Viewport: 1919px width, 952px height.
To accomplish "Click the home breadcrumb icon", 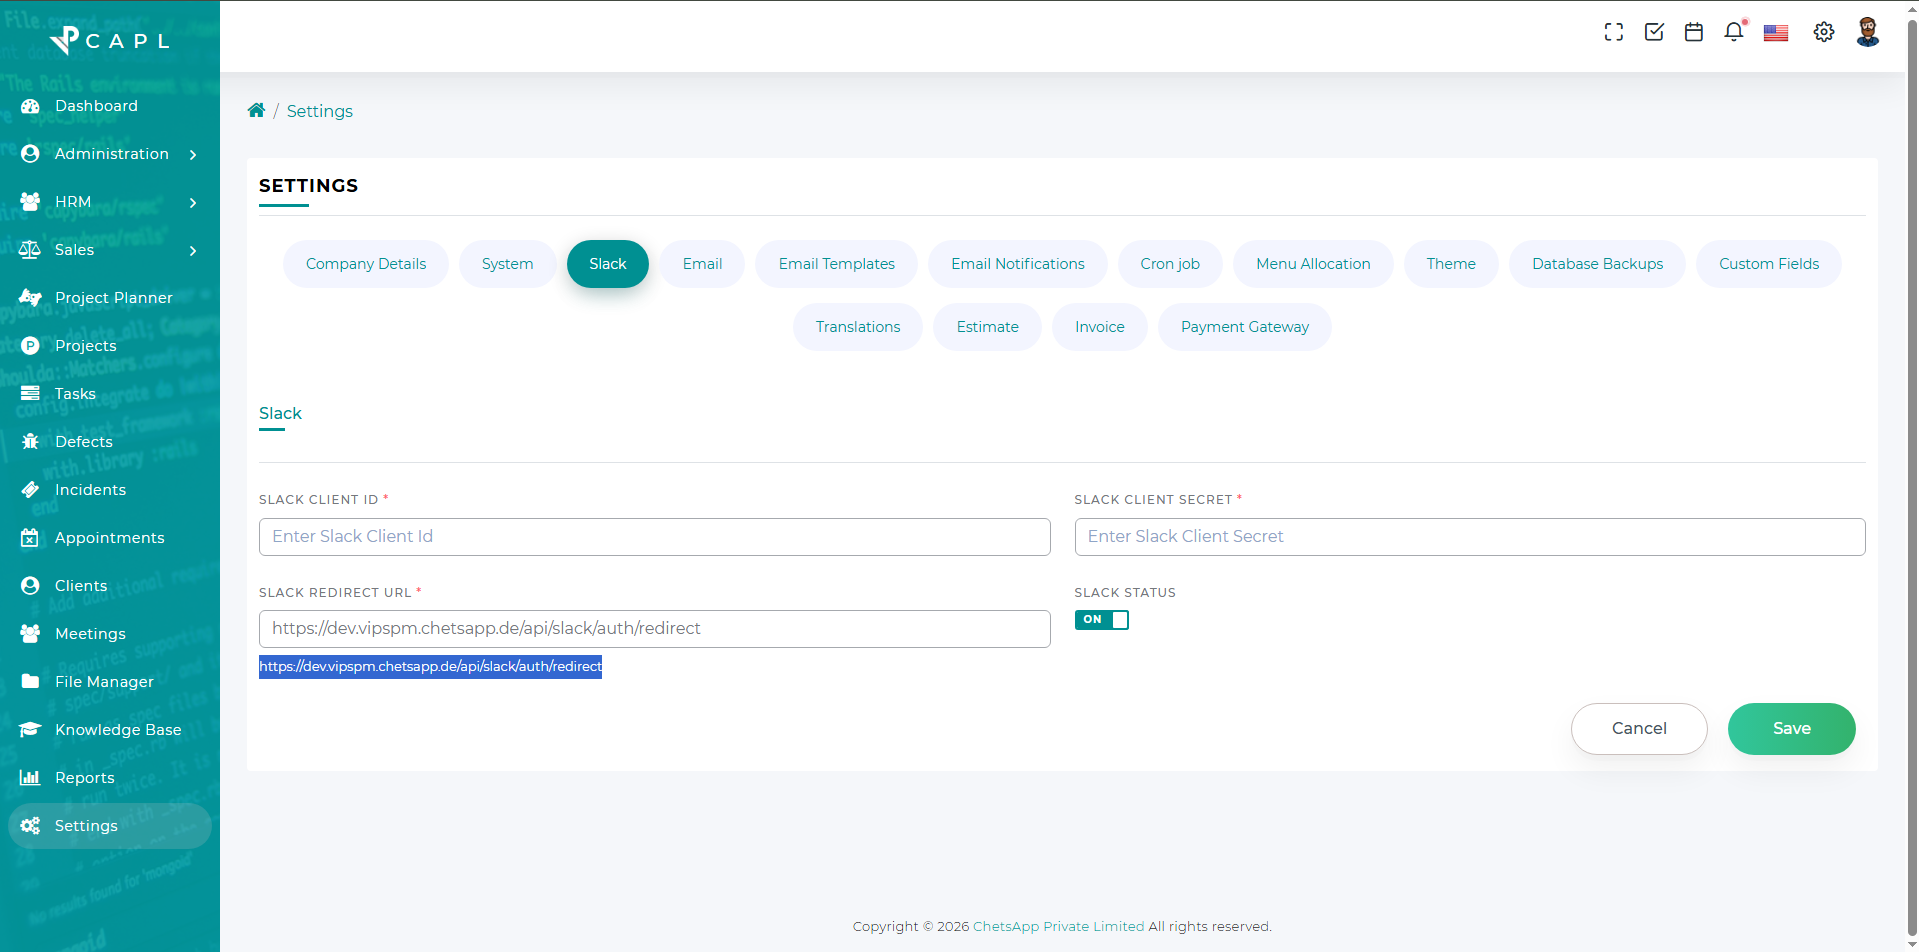I will 256,111.
